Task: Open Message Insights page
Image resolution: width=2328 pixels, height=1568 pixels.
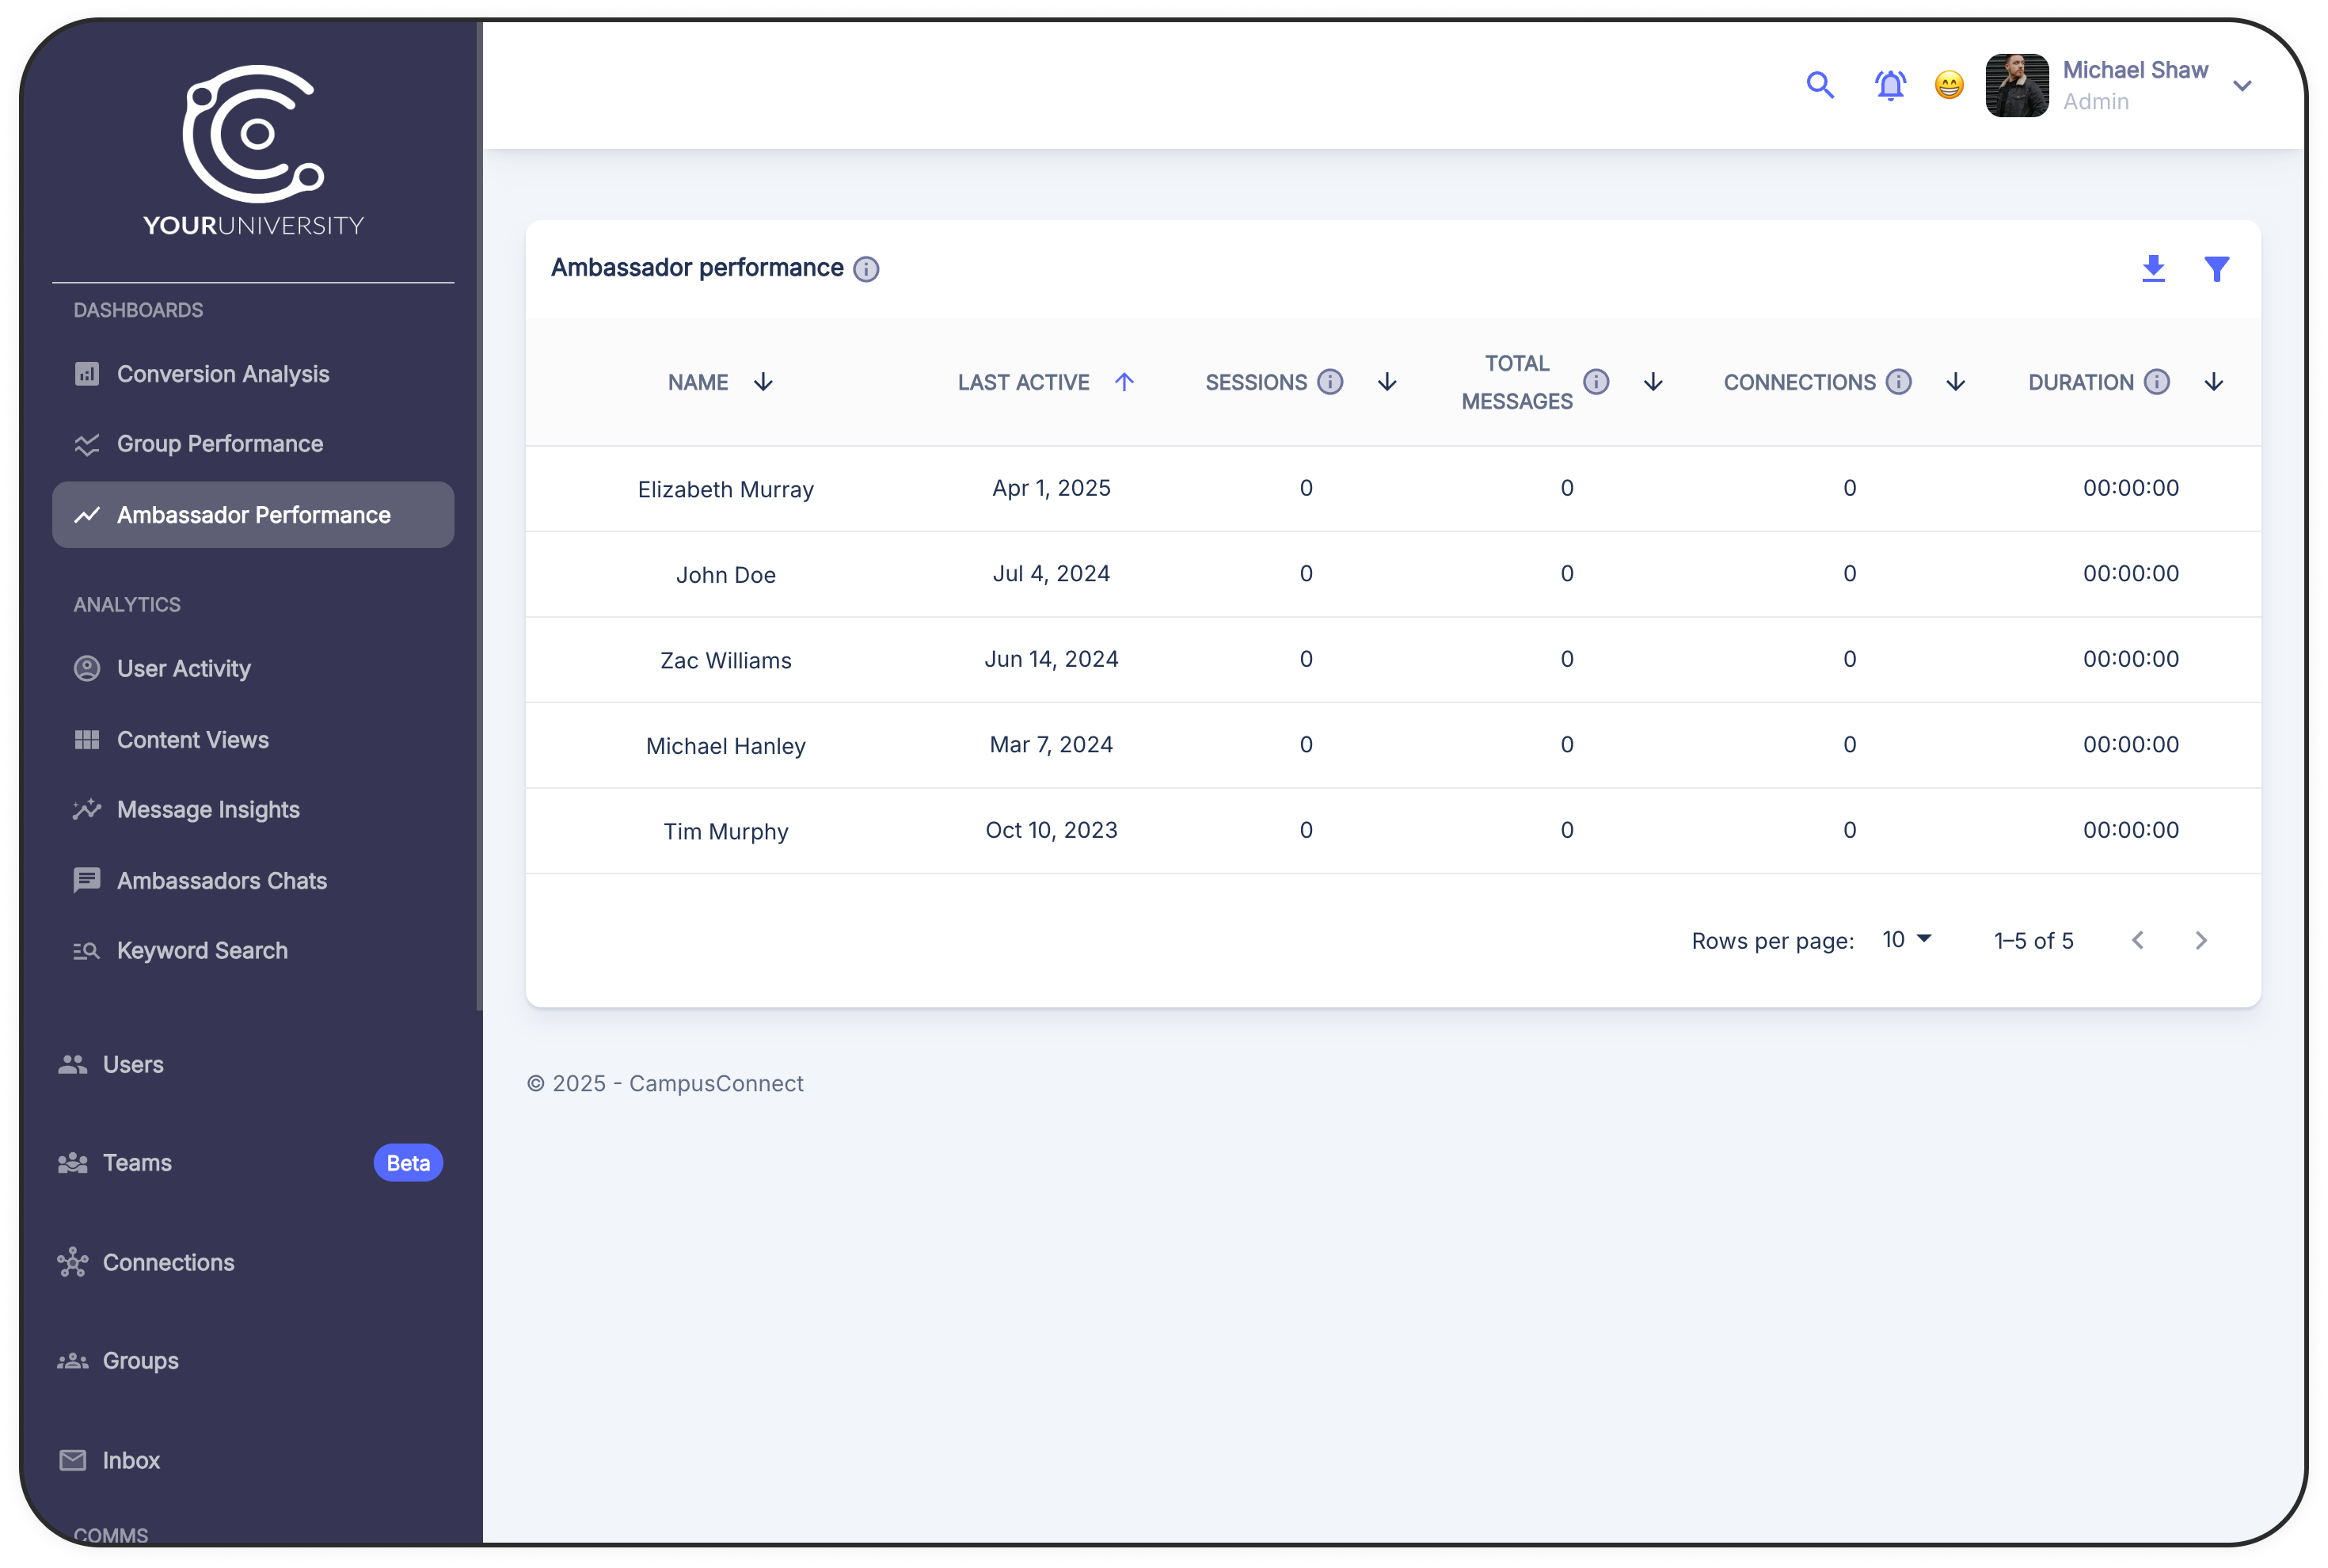Action: tap(253, 810)
